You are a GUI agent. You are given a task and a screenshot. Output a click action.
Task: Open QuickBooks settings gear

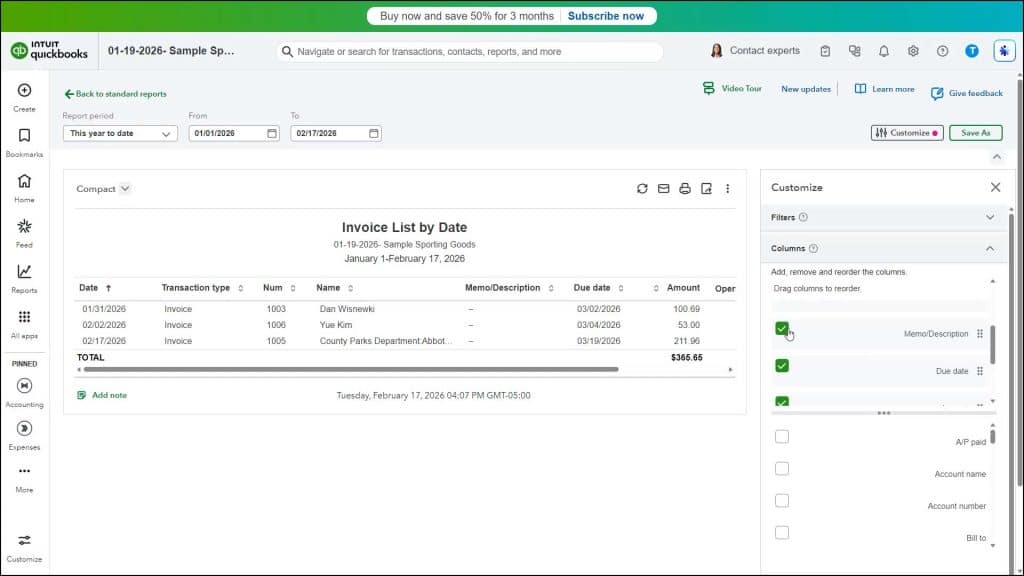pyautogui.click(x=912, y=50)
